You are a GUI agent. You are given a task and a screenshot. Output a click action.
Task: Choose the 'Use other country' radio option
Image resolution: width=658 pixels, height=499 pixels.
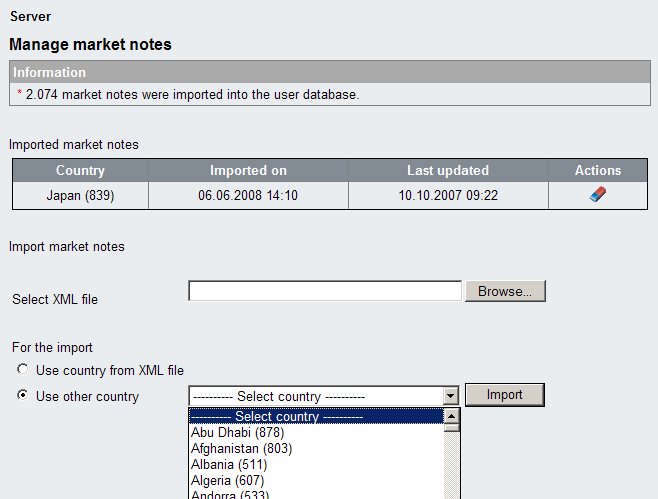[x=22, y=396]
